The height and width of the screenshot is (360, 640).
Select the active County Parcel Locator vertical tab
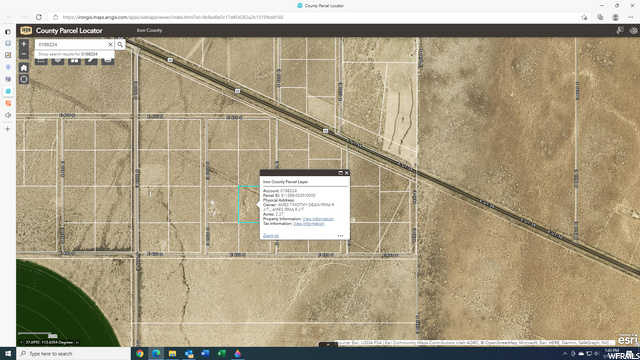8,91
